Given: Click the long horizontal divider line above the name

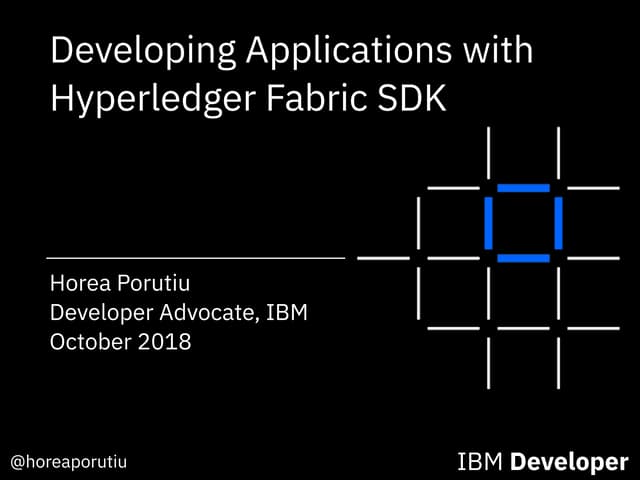Looking at the screenshot, I should (x=195, y=258).
